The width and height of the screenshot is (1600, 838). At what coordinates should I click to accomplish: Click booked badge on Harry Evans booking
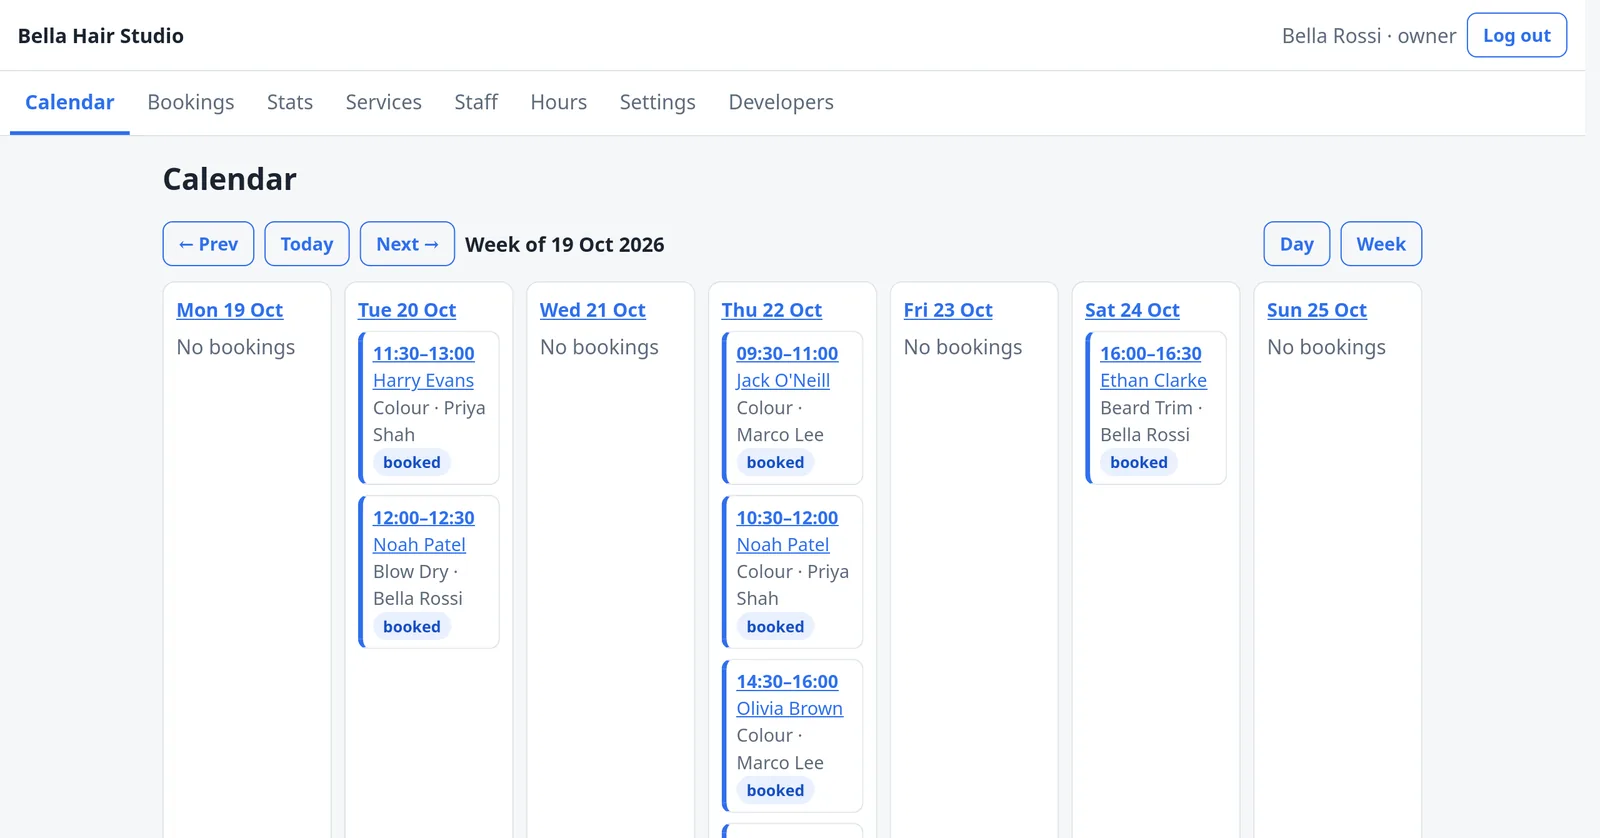point(412,462)
